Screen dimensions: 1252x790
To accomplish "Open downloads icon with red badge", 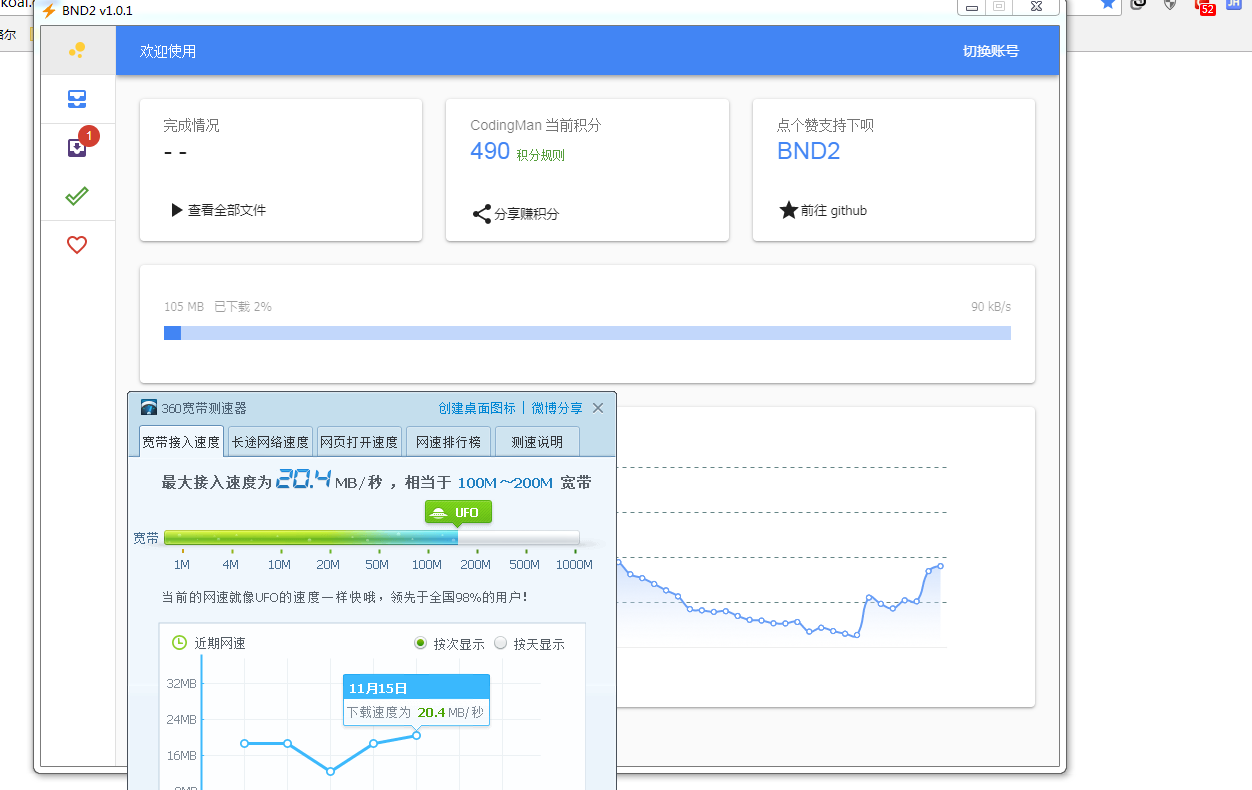I will pos(77,148).
